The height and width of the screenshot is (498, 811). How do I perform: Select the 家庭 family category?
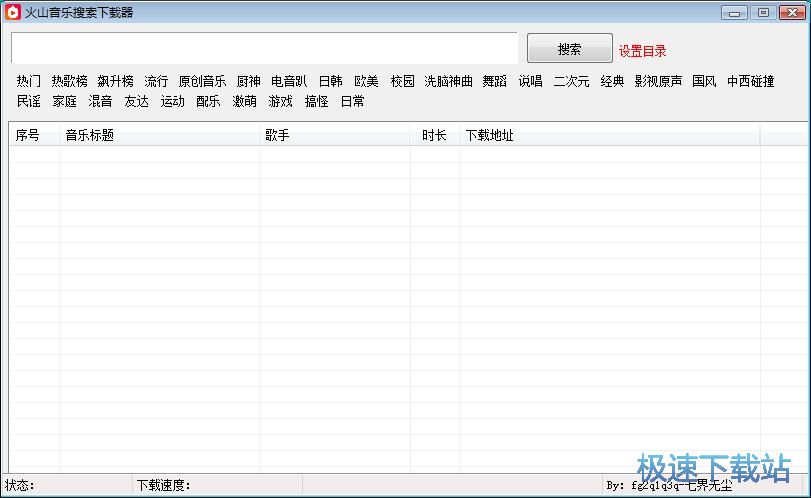pos(65,101)
